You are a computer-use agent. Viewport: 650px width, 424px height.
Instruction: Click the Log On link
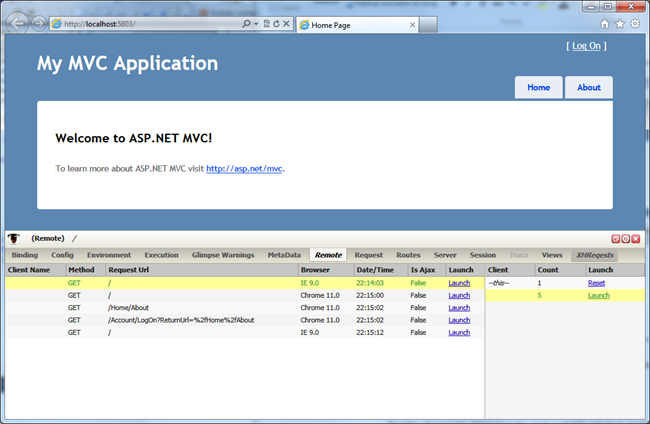[x=585, y=46]
